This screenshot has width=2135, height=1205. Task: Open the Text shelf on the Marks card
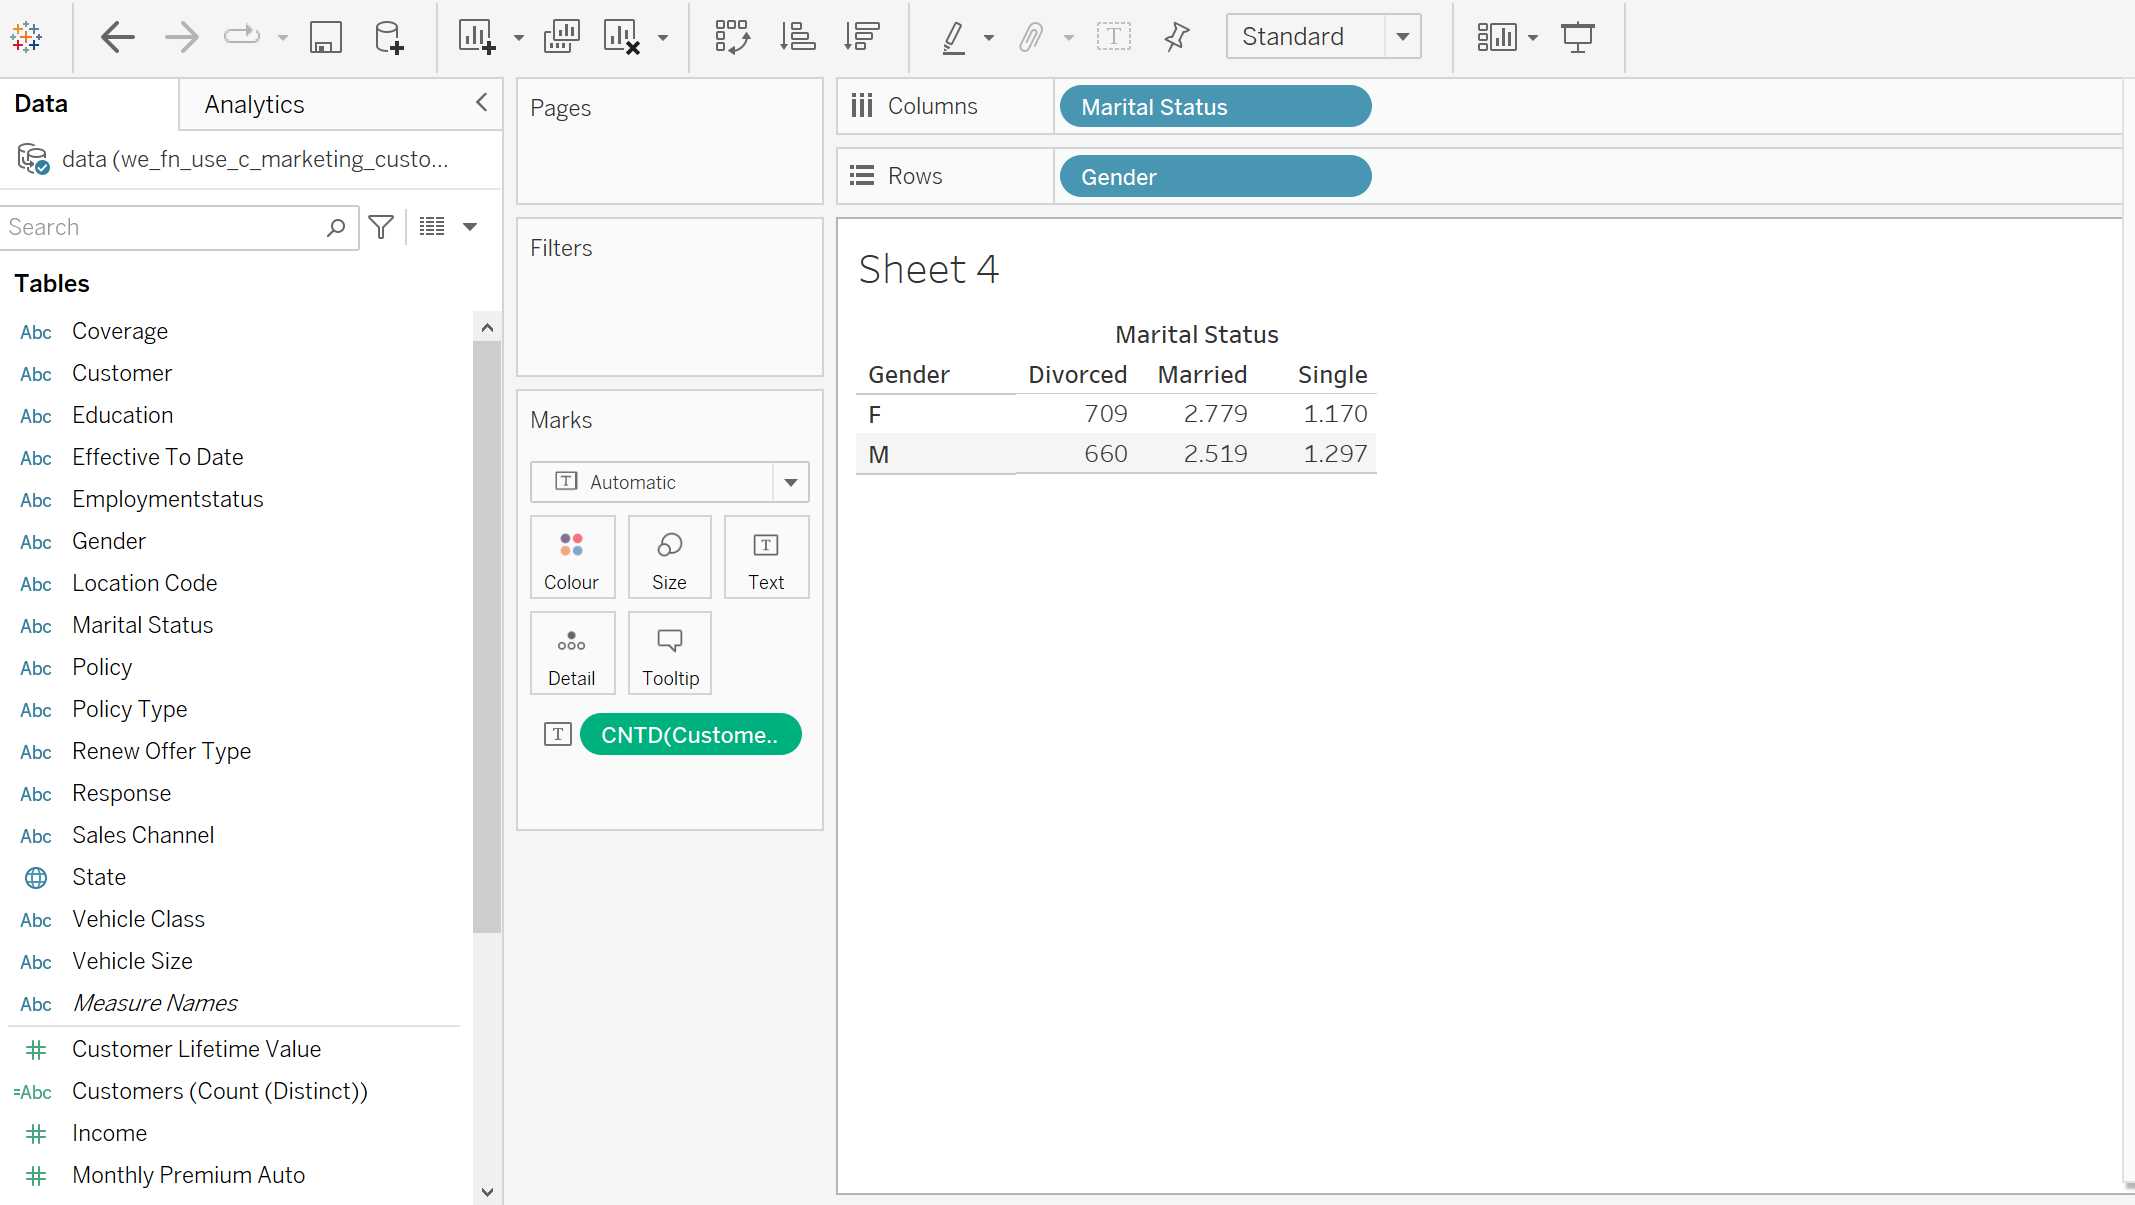(x=766, y=557)
